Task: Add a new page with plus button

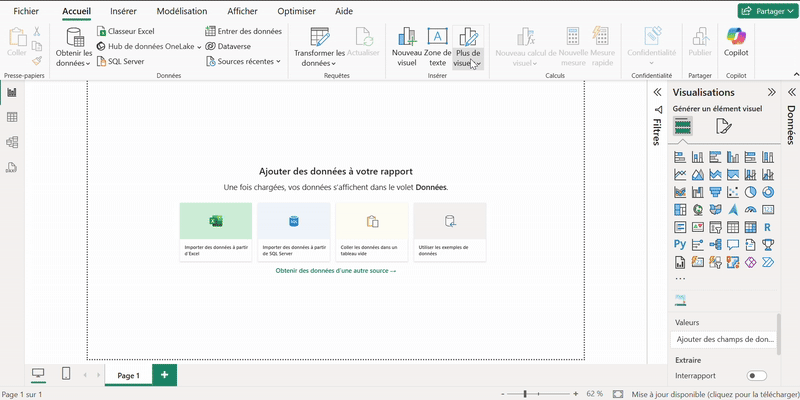Action: click(164, 375)
